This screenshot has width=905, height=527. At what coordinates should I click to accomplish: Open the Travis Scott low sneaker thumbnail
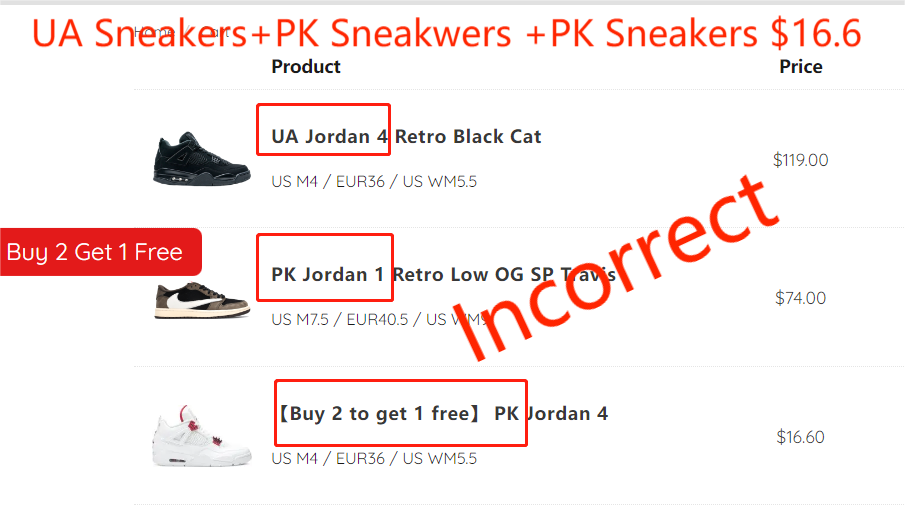point(201,300)
